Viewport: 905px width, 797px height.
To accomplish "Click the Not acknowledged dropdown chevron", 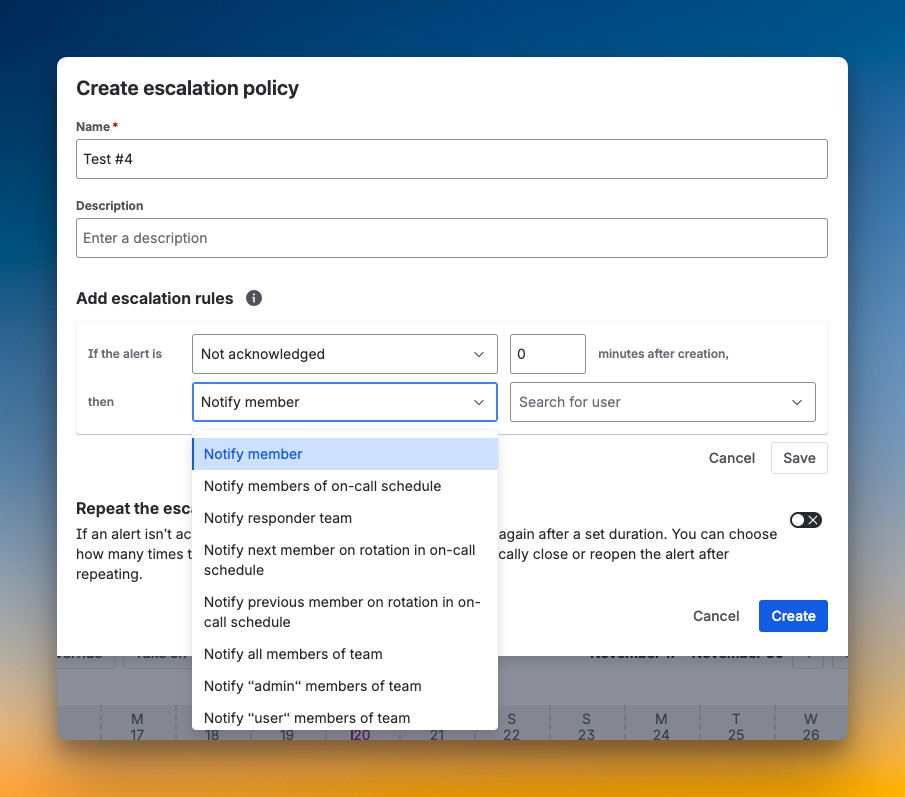I will (479, 354).
